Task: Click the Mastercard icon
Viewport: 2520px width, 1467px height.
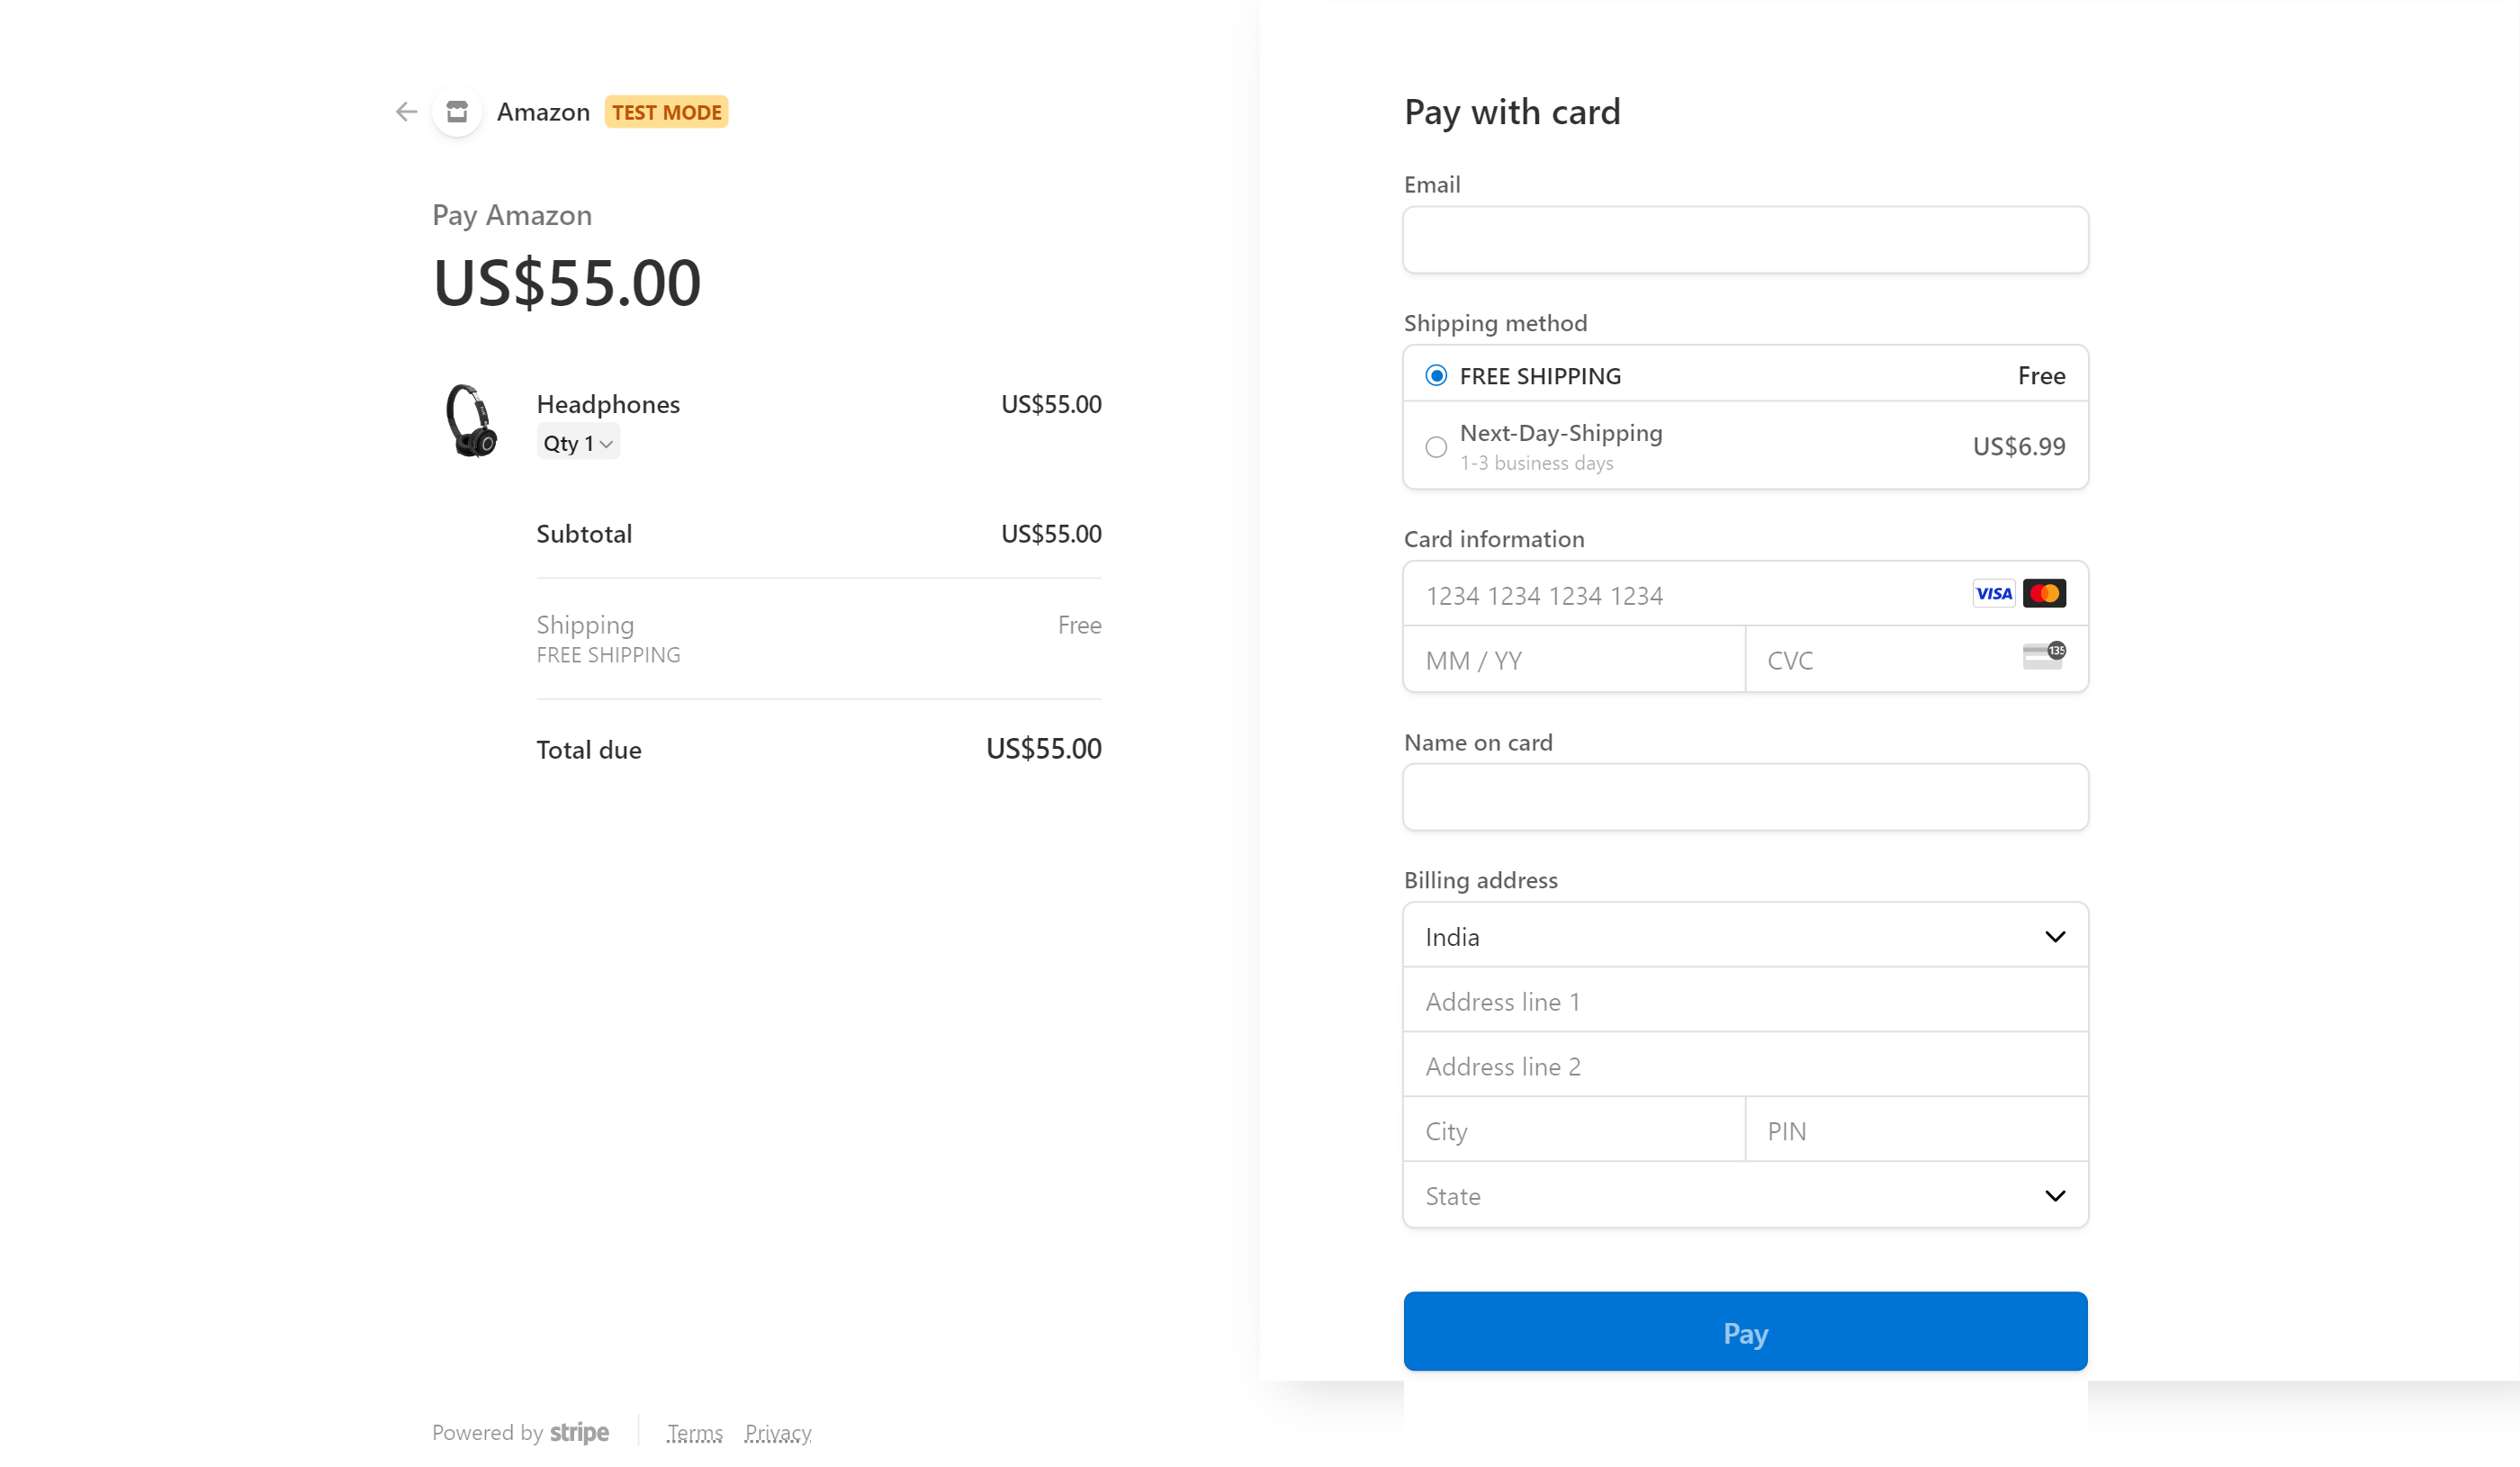Action: pos(2046,593)
